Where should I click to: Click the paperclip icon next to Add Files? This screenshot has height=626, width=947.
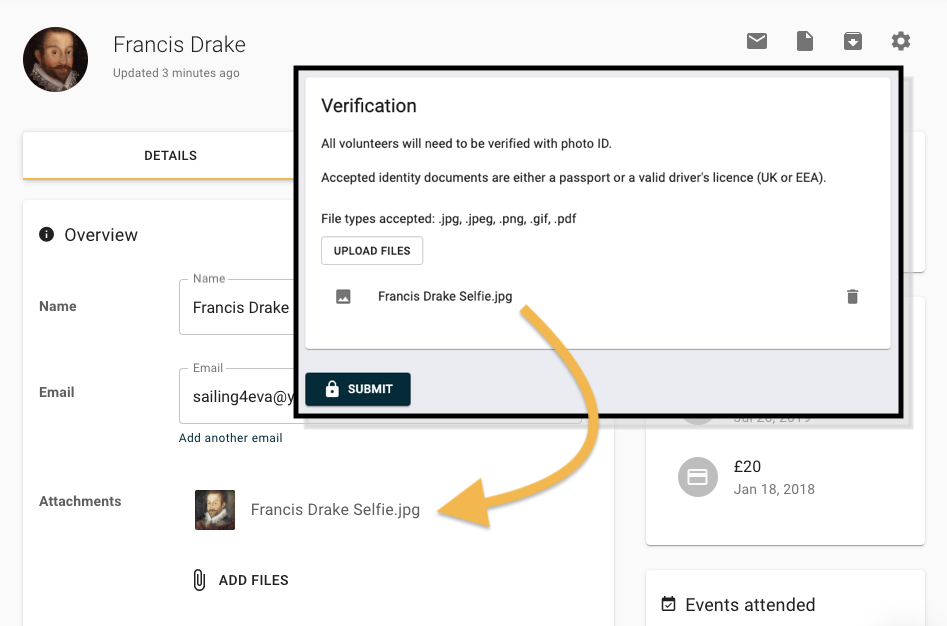199,580
